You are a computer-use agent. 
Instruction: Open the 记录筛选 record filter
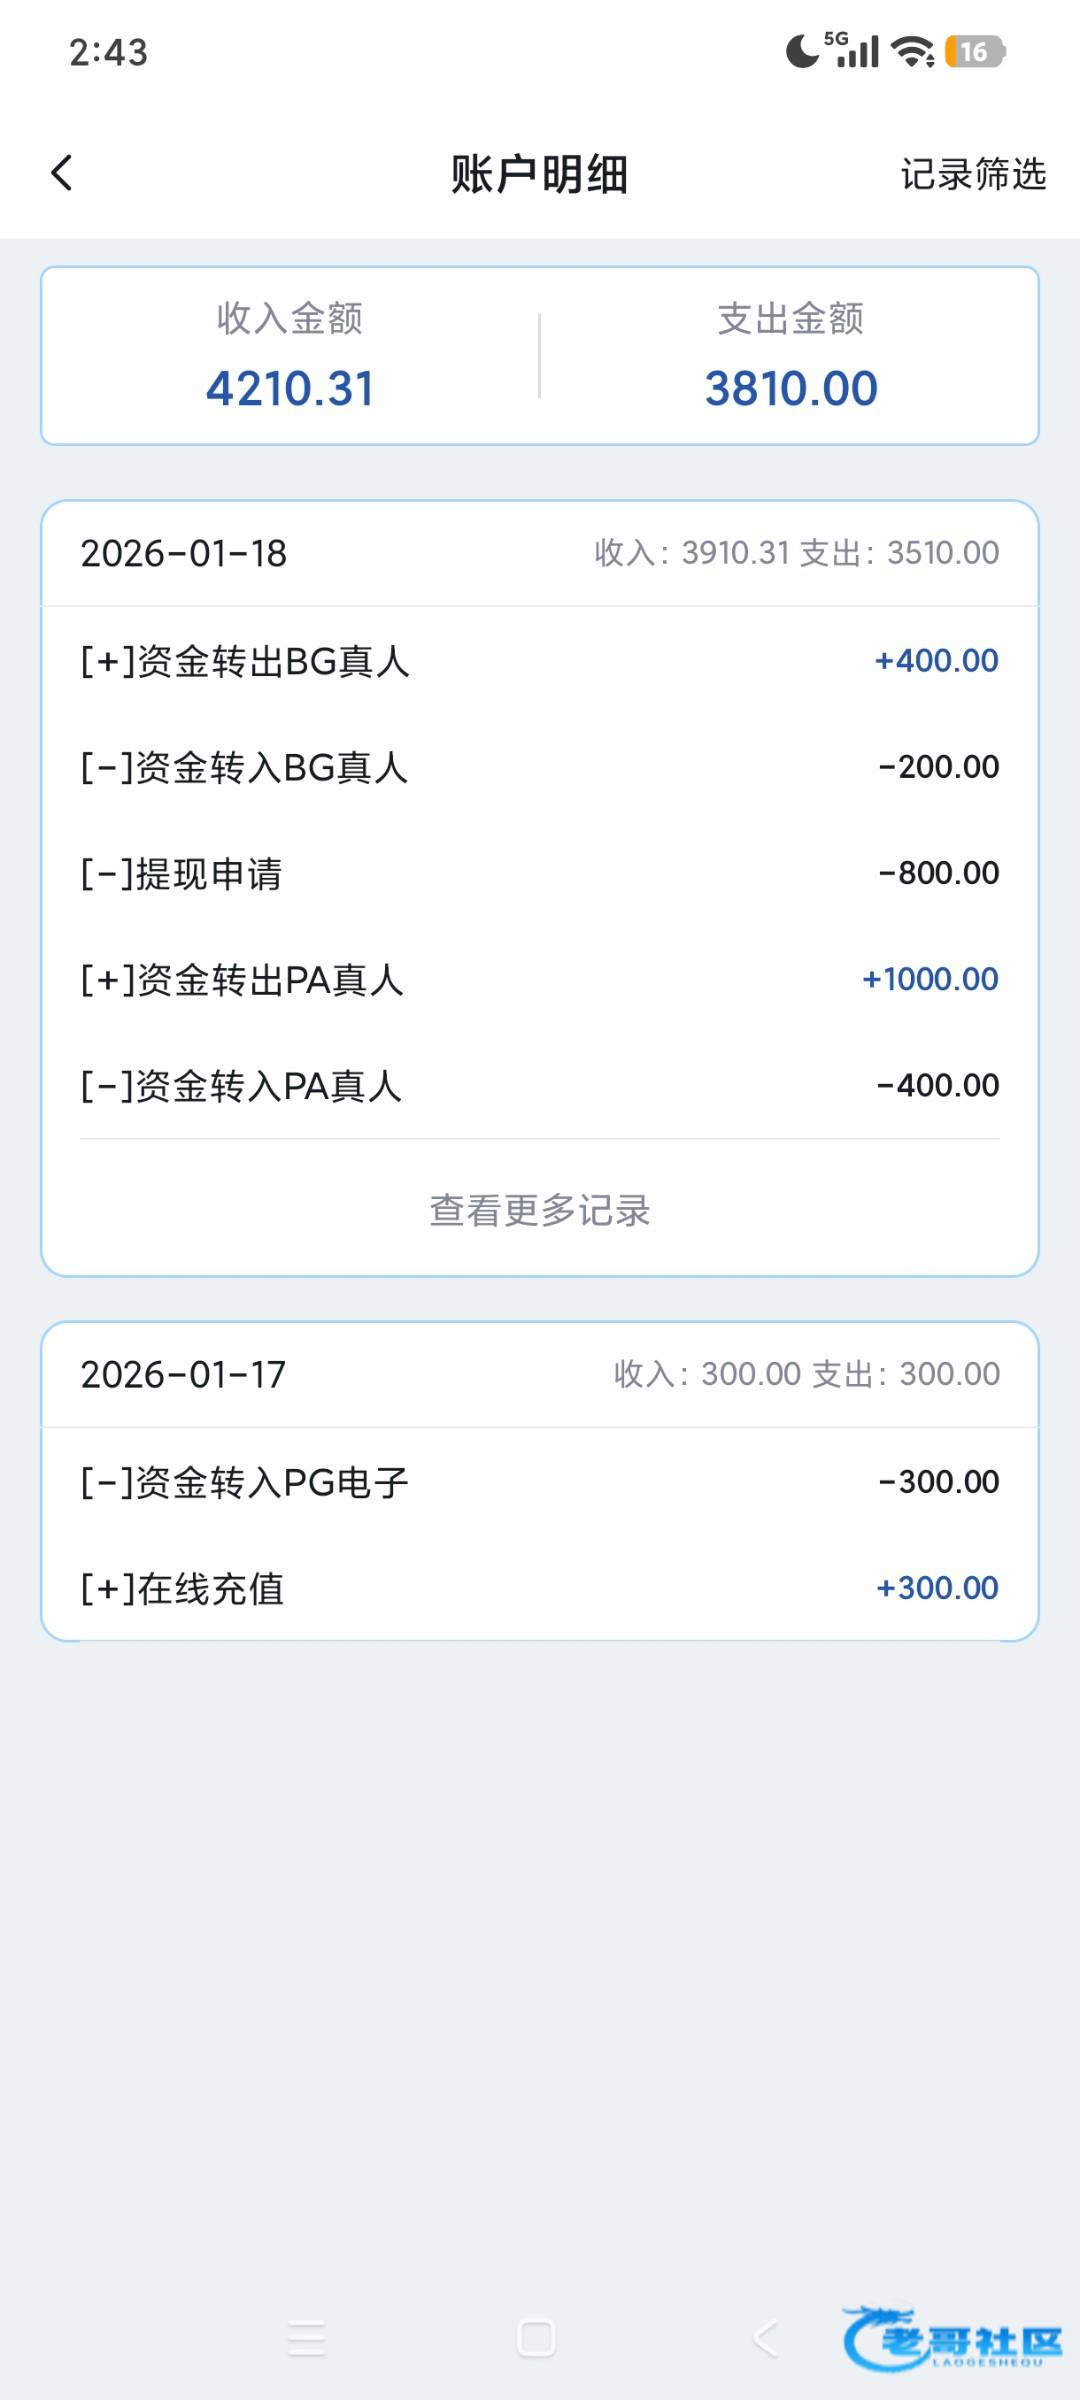(972, 174)
